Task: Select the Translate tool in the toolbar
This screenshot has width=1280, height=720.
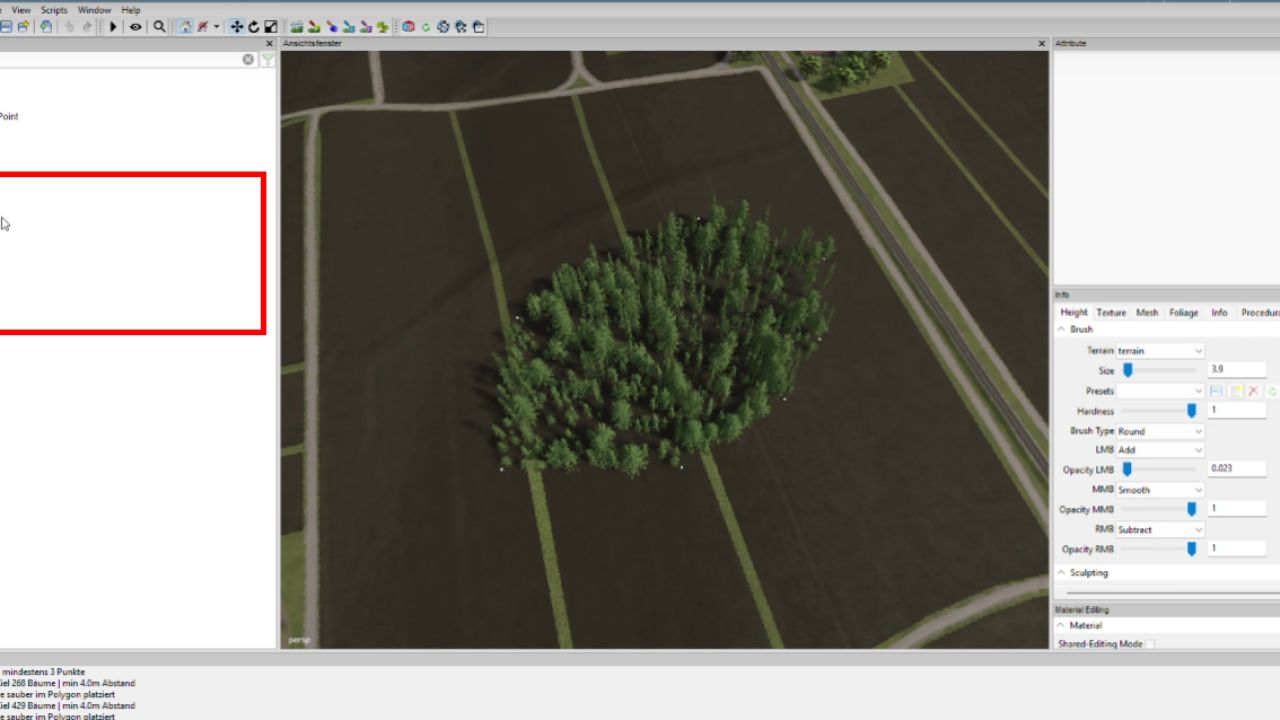Action: (237, 27)
